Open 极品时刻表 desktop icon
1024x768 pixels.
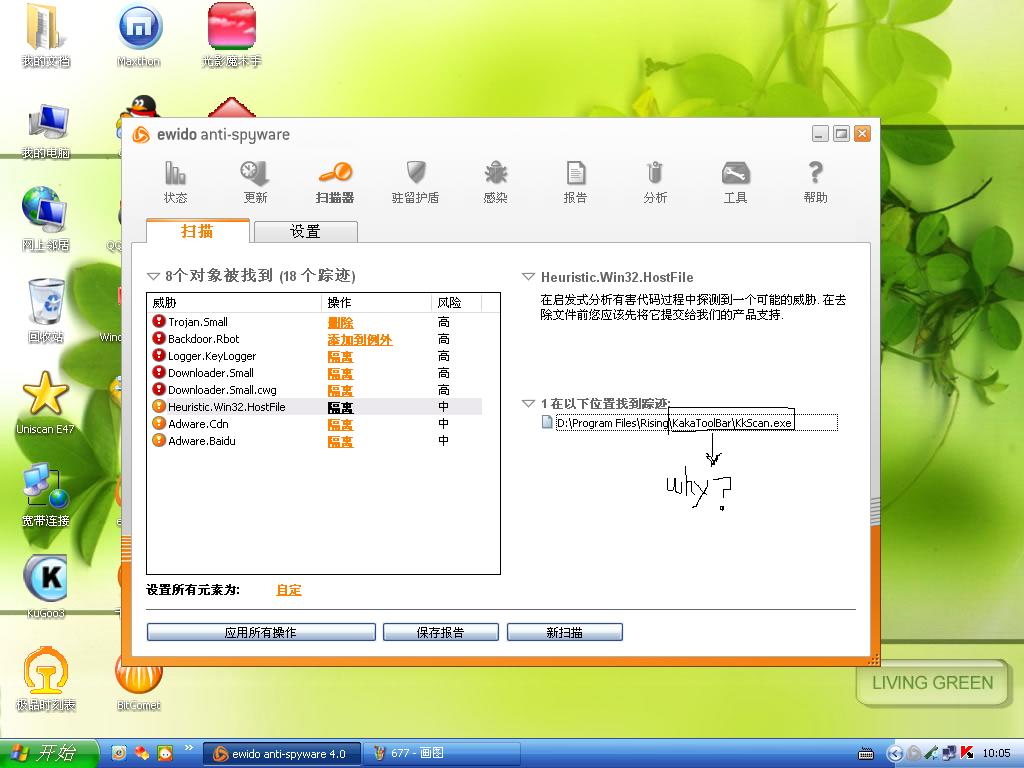pos(45,679)
